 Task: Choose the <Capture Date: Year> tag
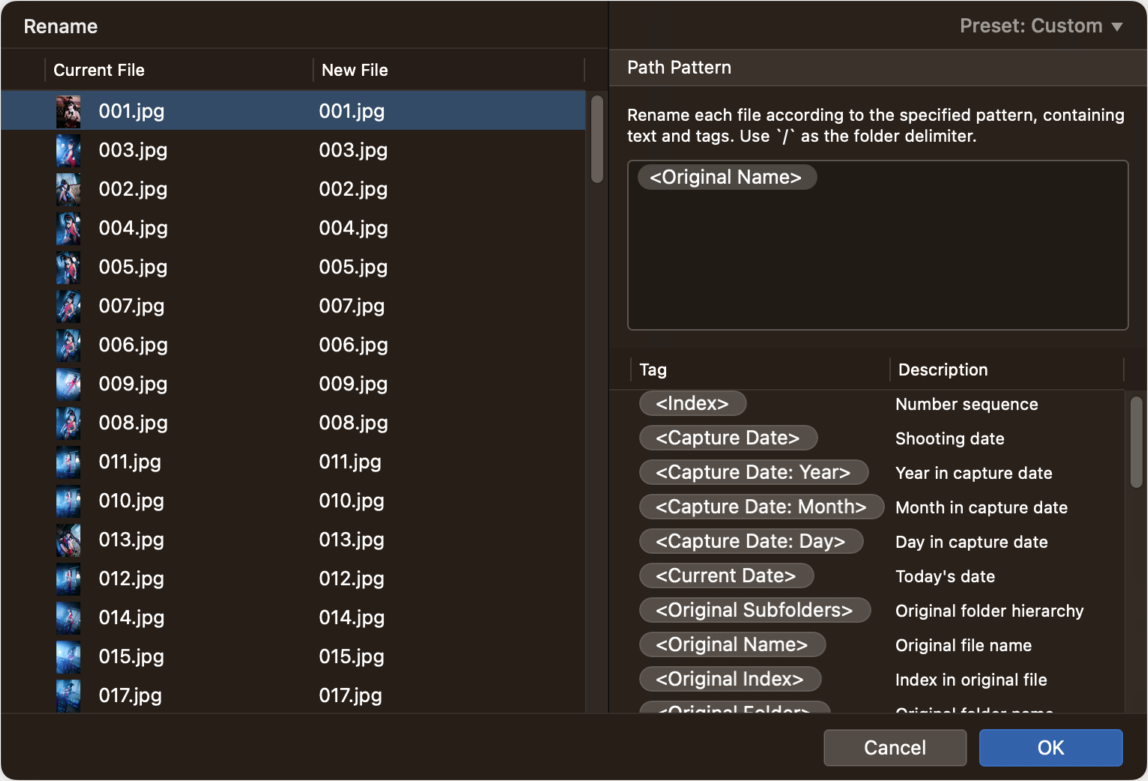tap(753, 472)
